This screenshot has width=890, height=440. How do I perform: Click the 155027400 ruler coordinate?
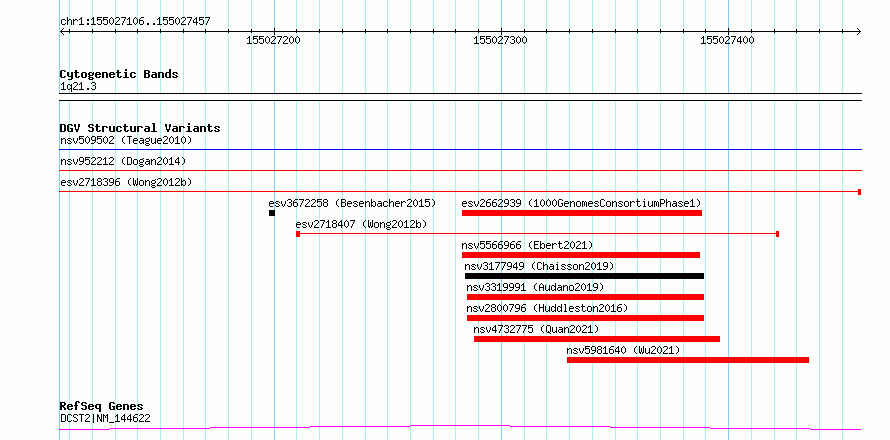pyautogui.click(x=728, y=40)
